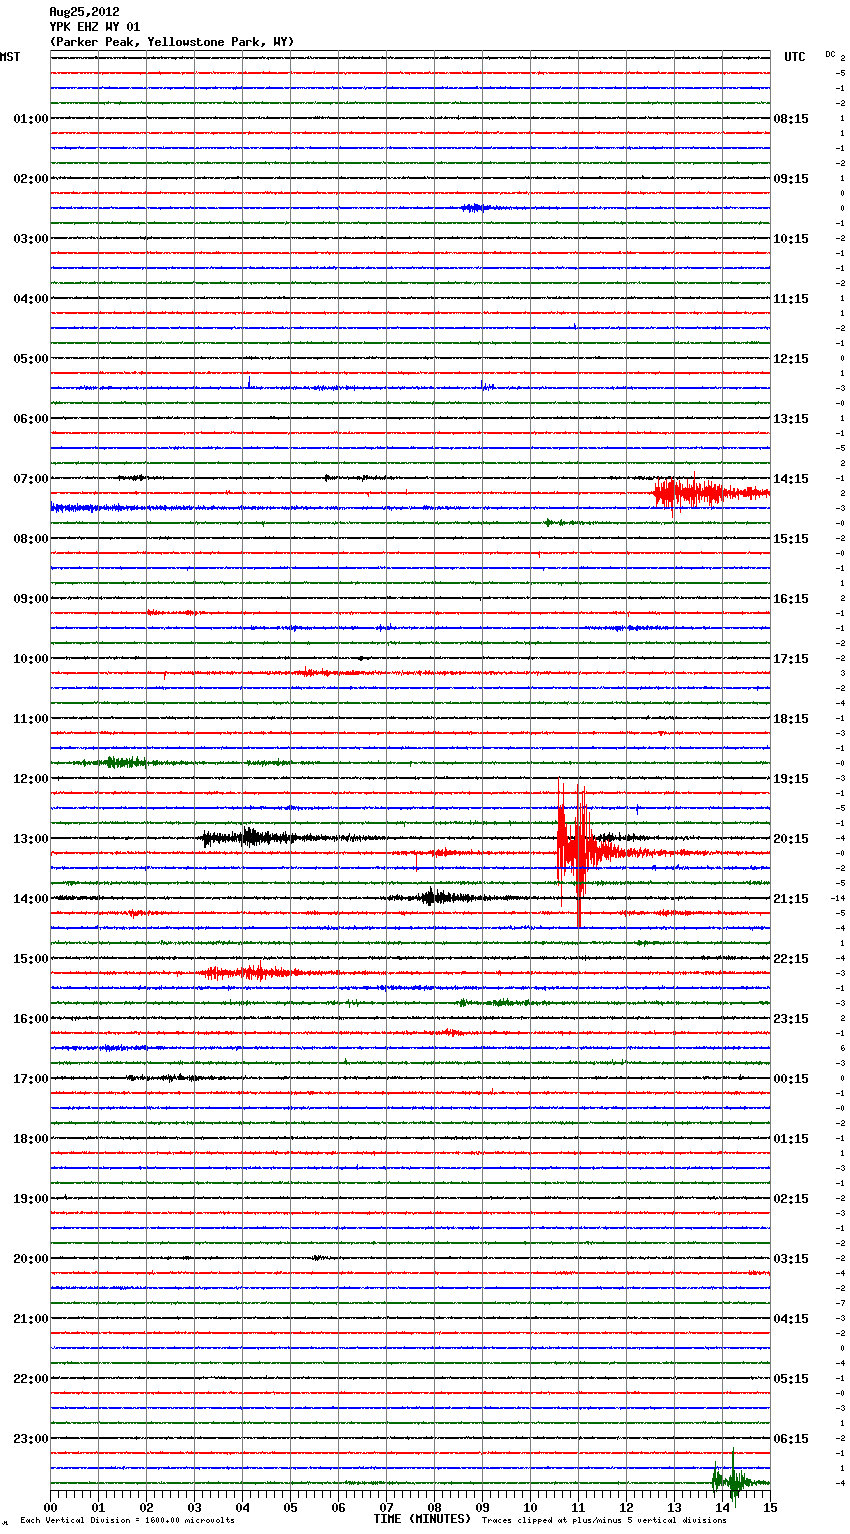The height and width of the screenshot is (1534, 850).
Task: Click the '10:00' MST time label
Action: [x=31, y=659]
